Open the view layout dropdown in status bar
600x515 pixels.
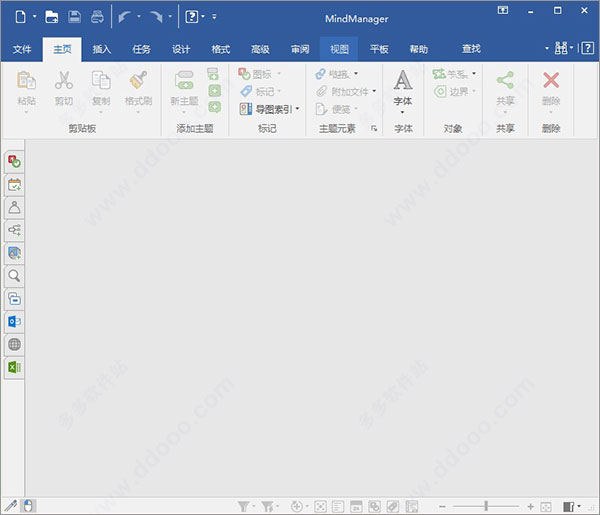click(579, 507)
